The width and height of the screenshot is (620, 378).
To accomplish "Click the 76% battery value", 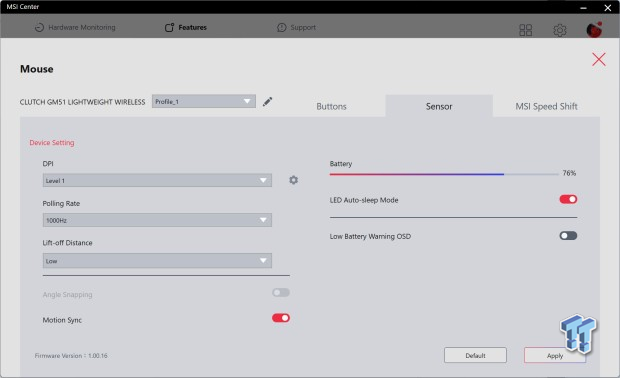I will click(569, 173).
